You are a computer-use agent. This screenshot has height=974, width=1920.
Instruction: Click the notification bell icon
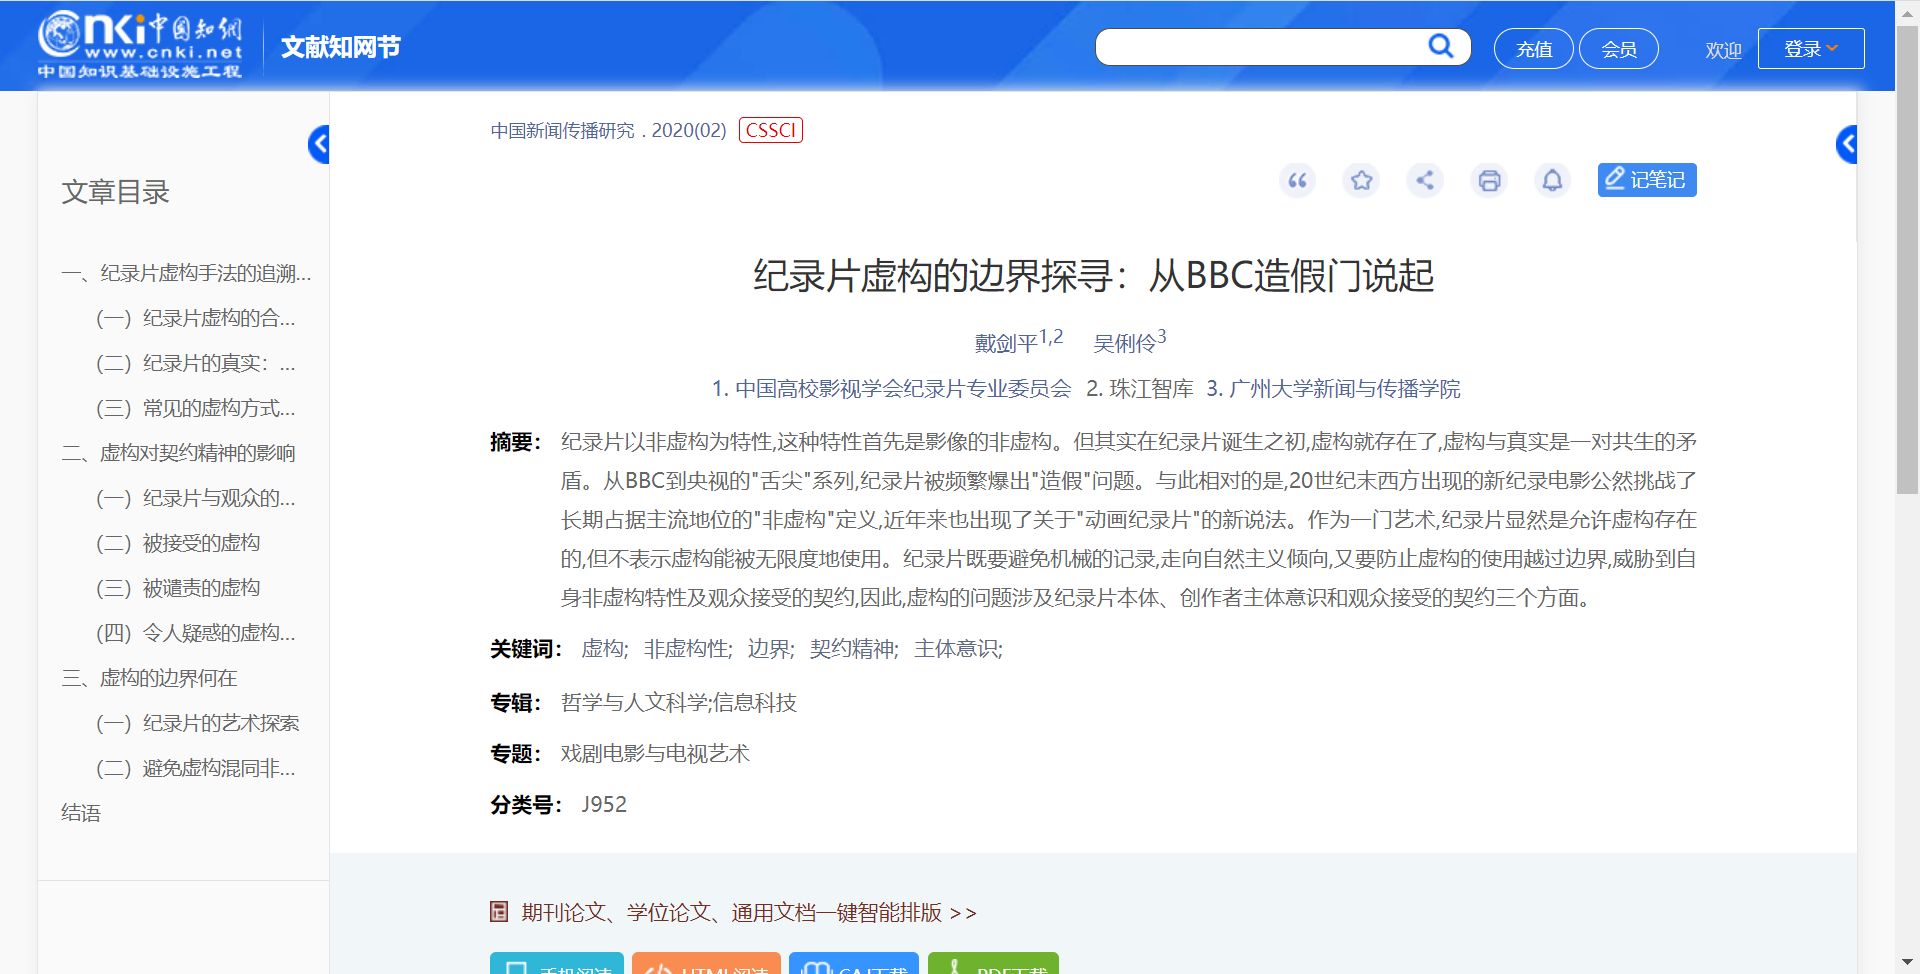(1552, 180)
